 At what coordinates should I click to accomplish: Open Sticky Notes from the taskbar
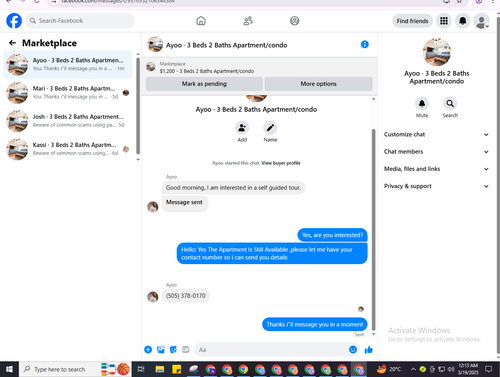click(x=177, y=369)
